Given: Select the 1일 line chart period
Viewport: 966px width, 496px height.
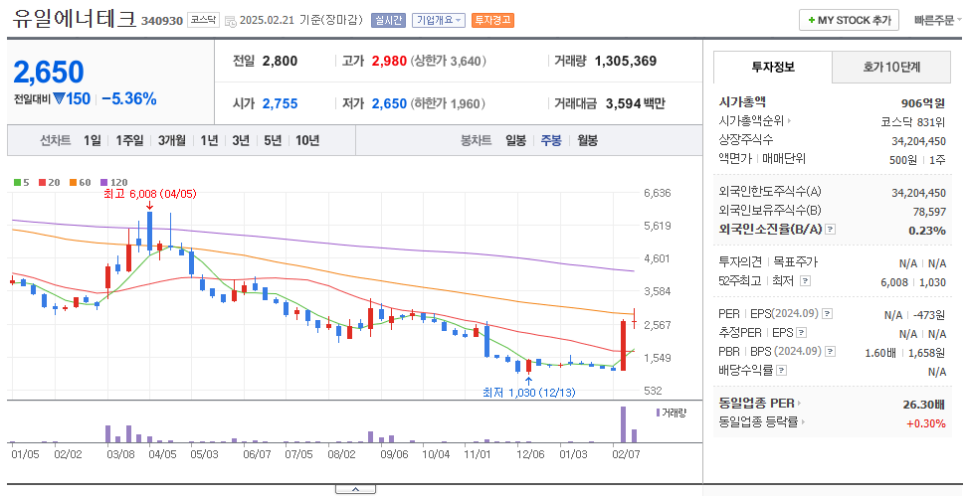Looking at the screenshot, I should 92,140.
